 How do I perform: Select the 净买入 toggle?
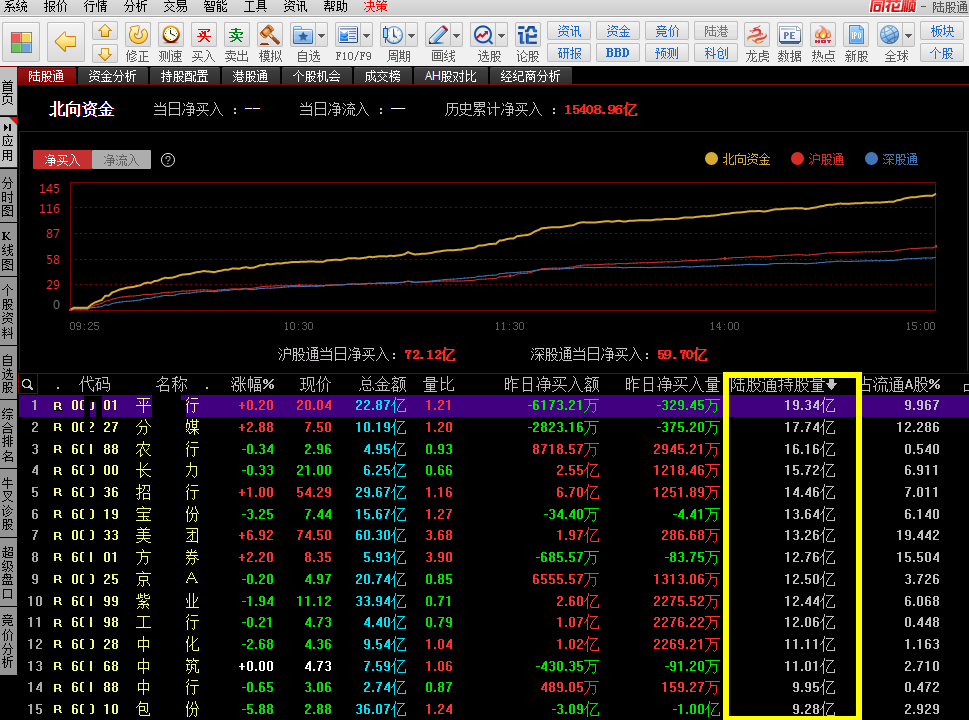click(62, 160)
